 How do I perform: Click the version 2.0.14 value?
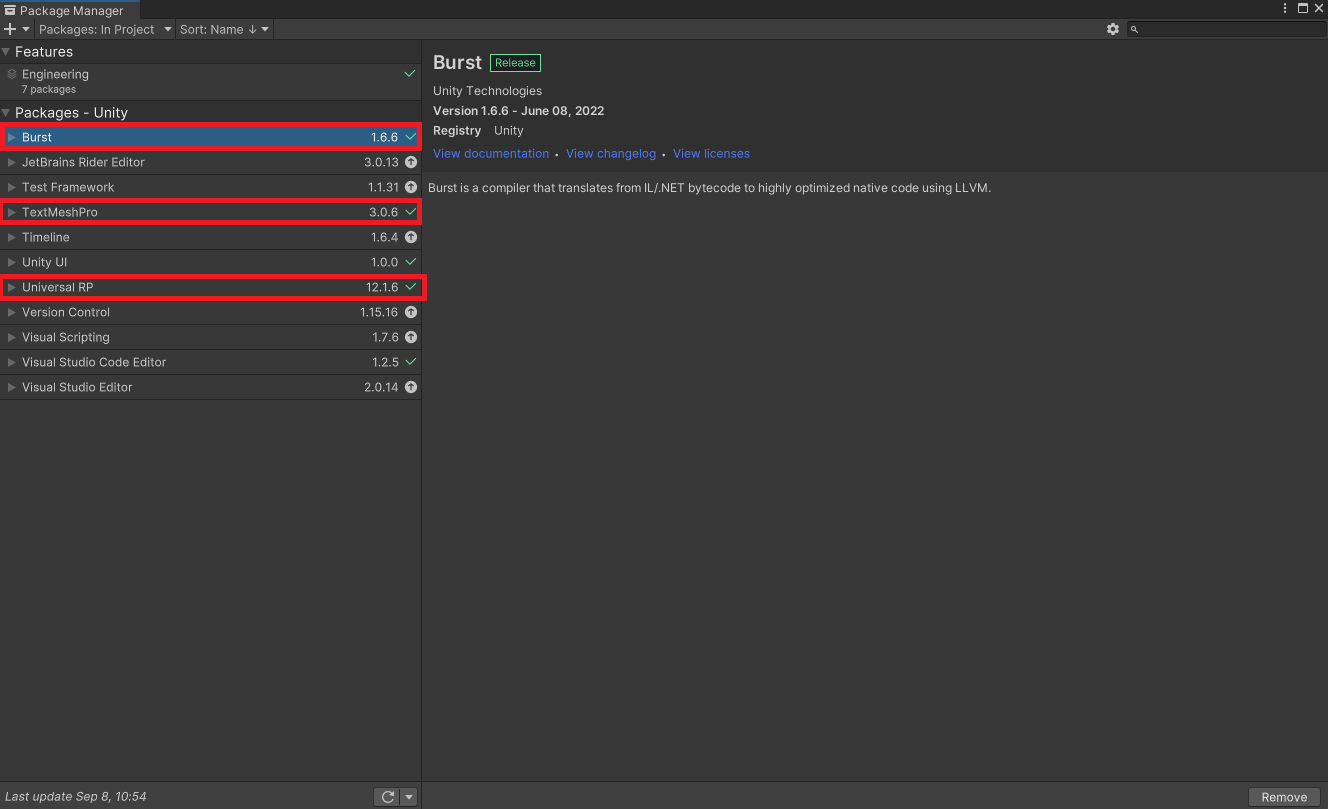pyautogui.click(x=381, y=387)
